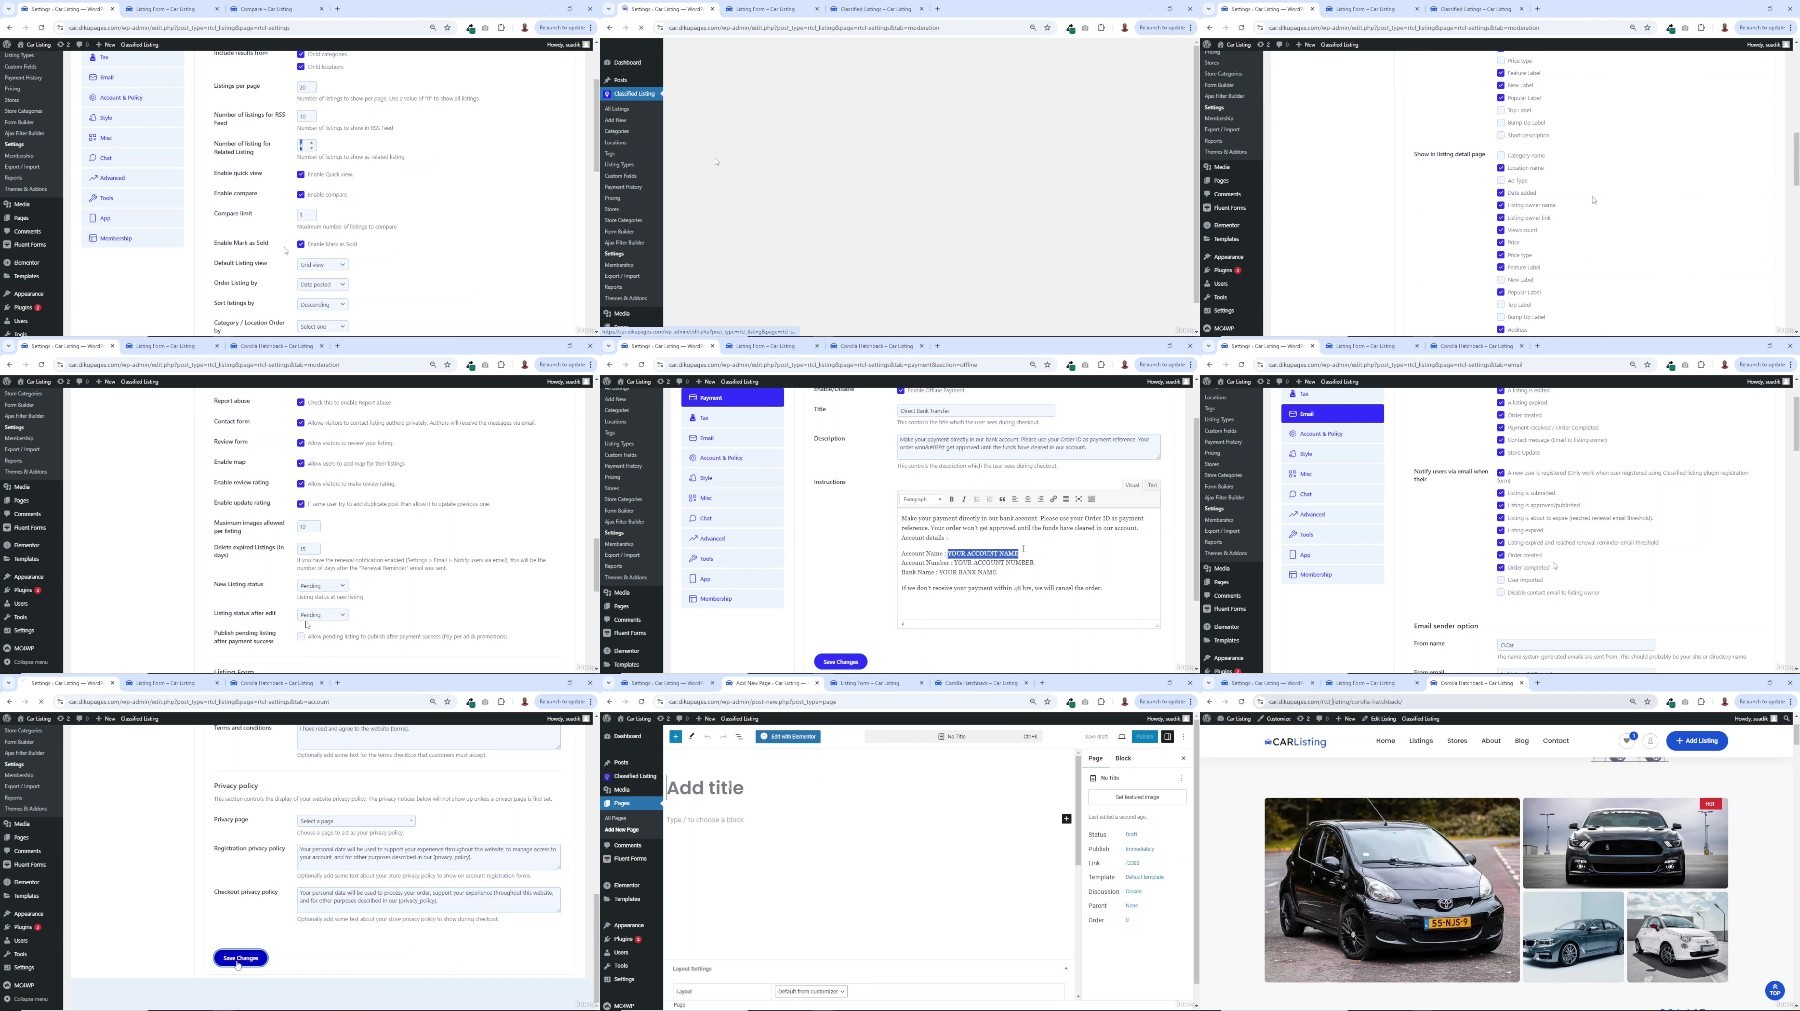Viewport: 1800px width, 1011px height.
Task: Click the Add Listing button on the CARListing site
Action: pyautogui.click(x=1697, y=741)
